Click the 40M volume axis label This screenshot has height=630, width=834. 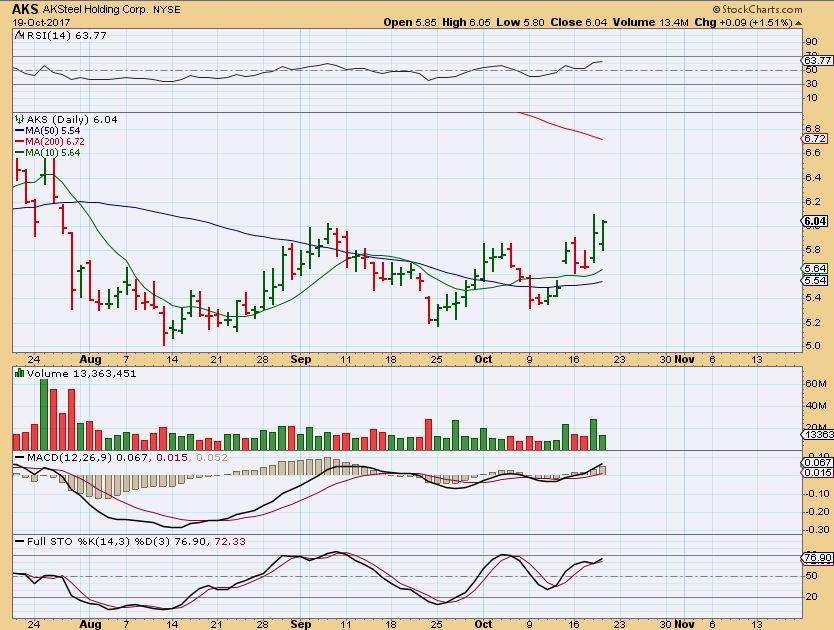coord(816,405)
